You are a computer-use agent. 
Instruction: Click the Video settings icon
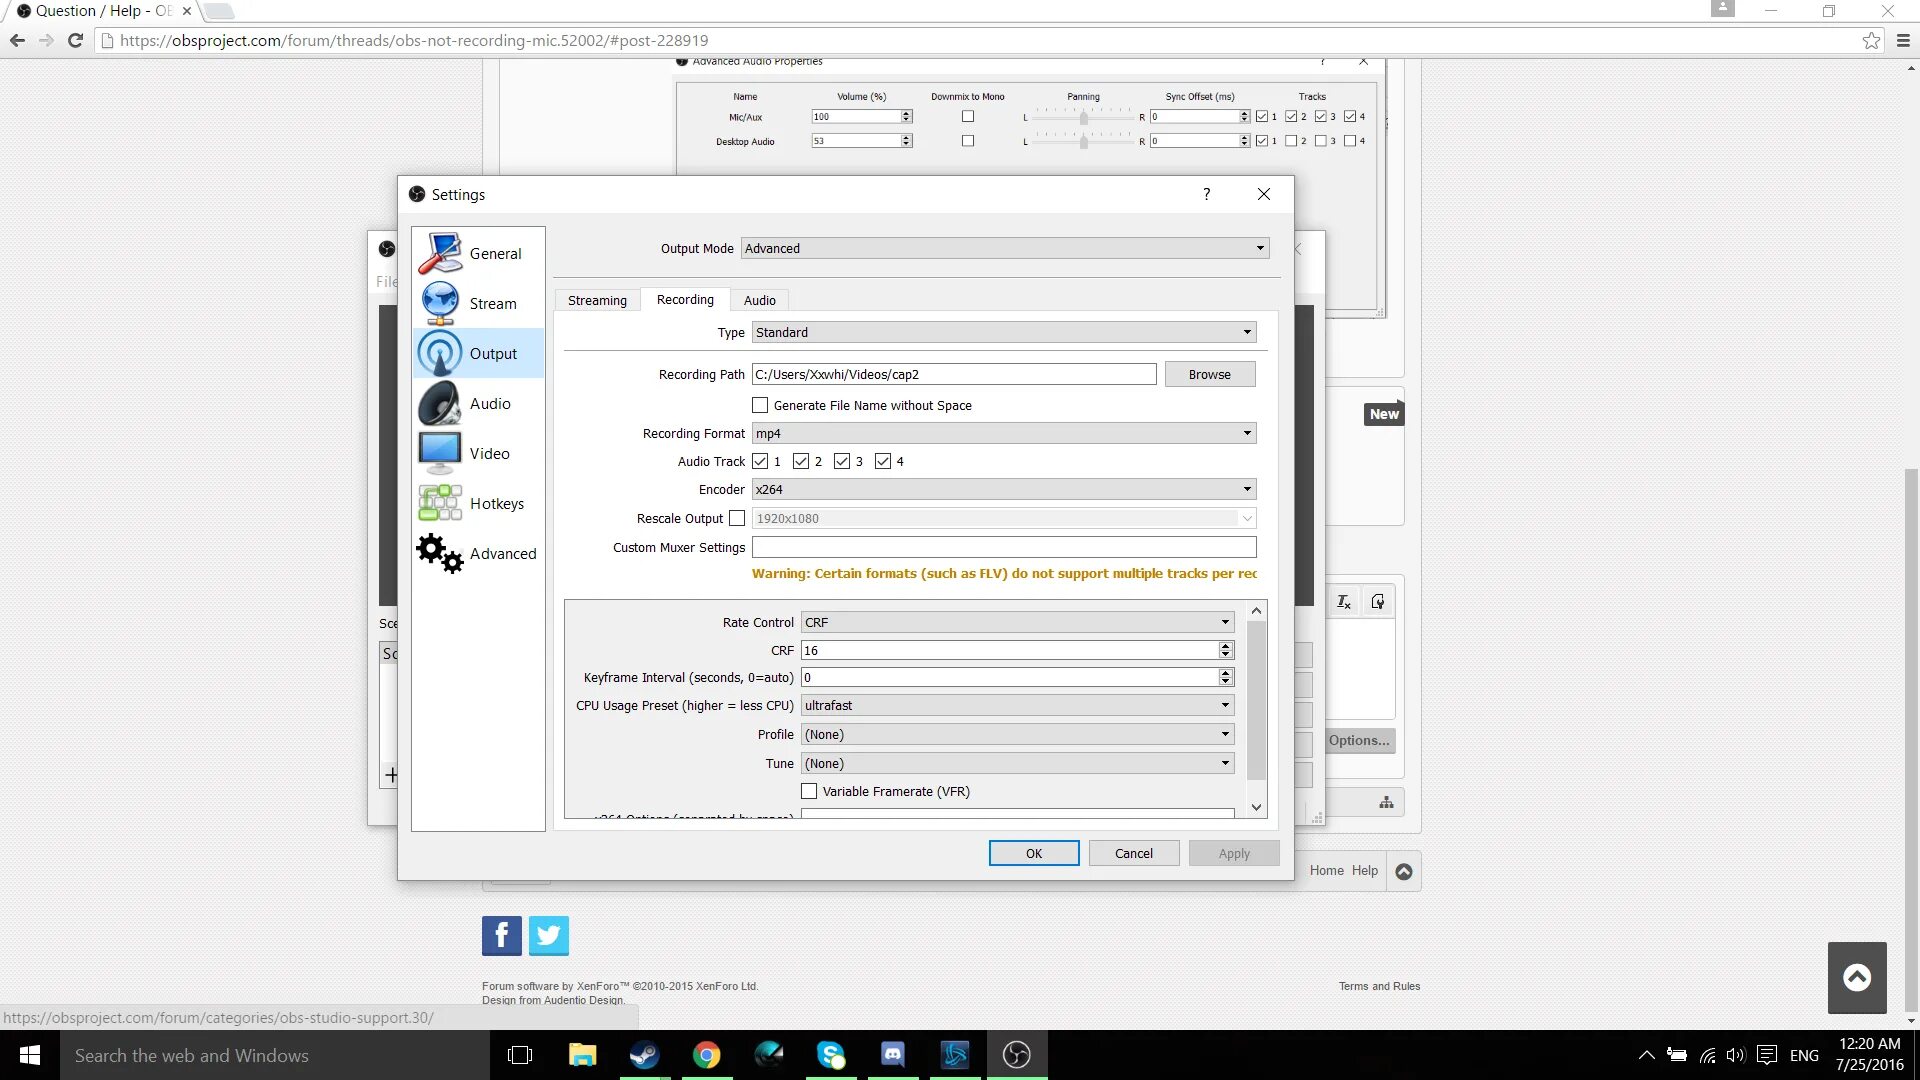[442, 452]
